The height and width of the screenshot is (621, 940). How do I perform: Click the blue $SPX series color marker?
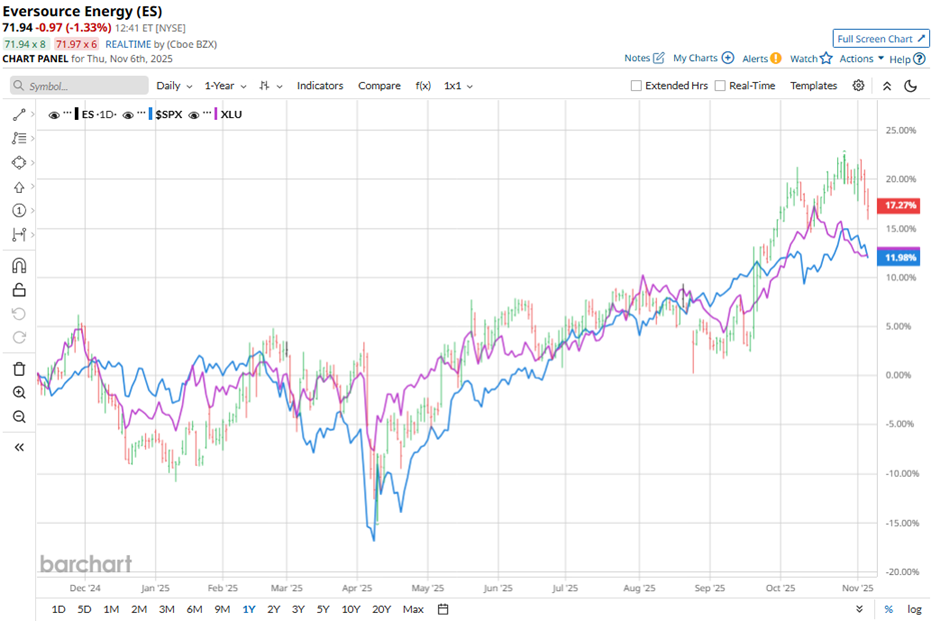[x=150, y=114]
